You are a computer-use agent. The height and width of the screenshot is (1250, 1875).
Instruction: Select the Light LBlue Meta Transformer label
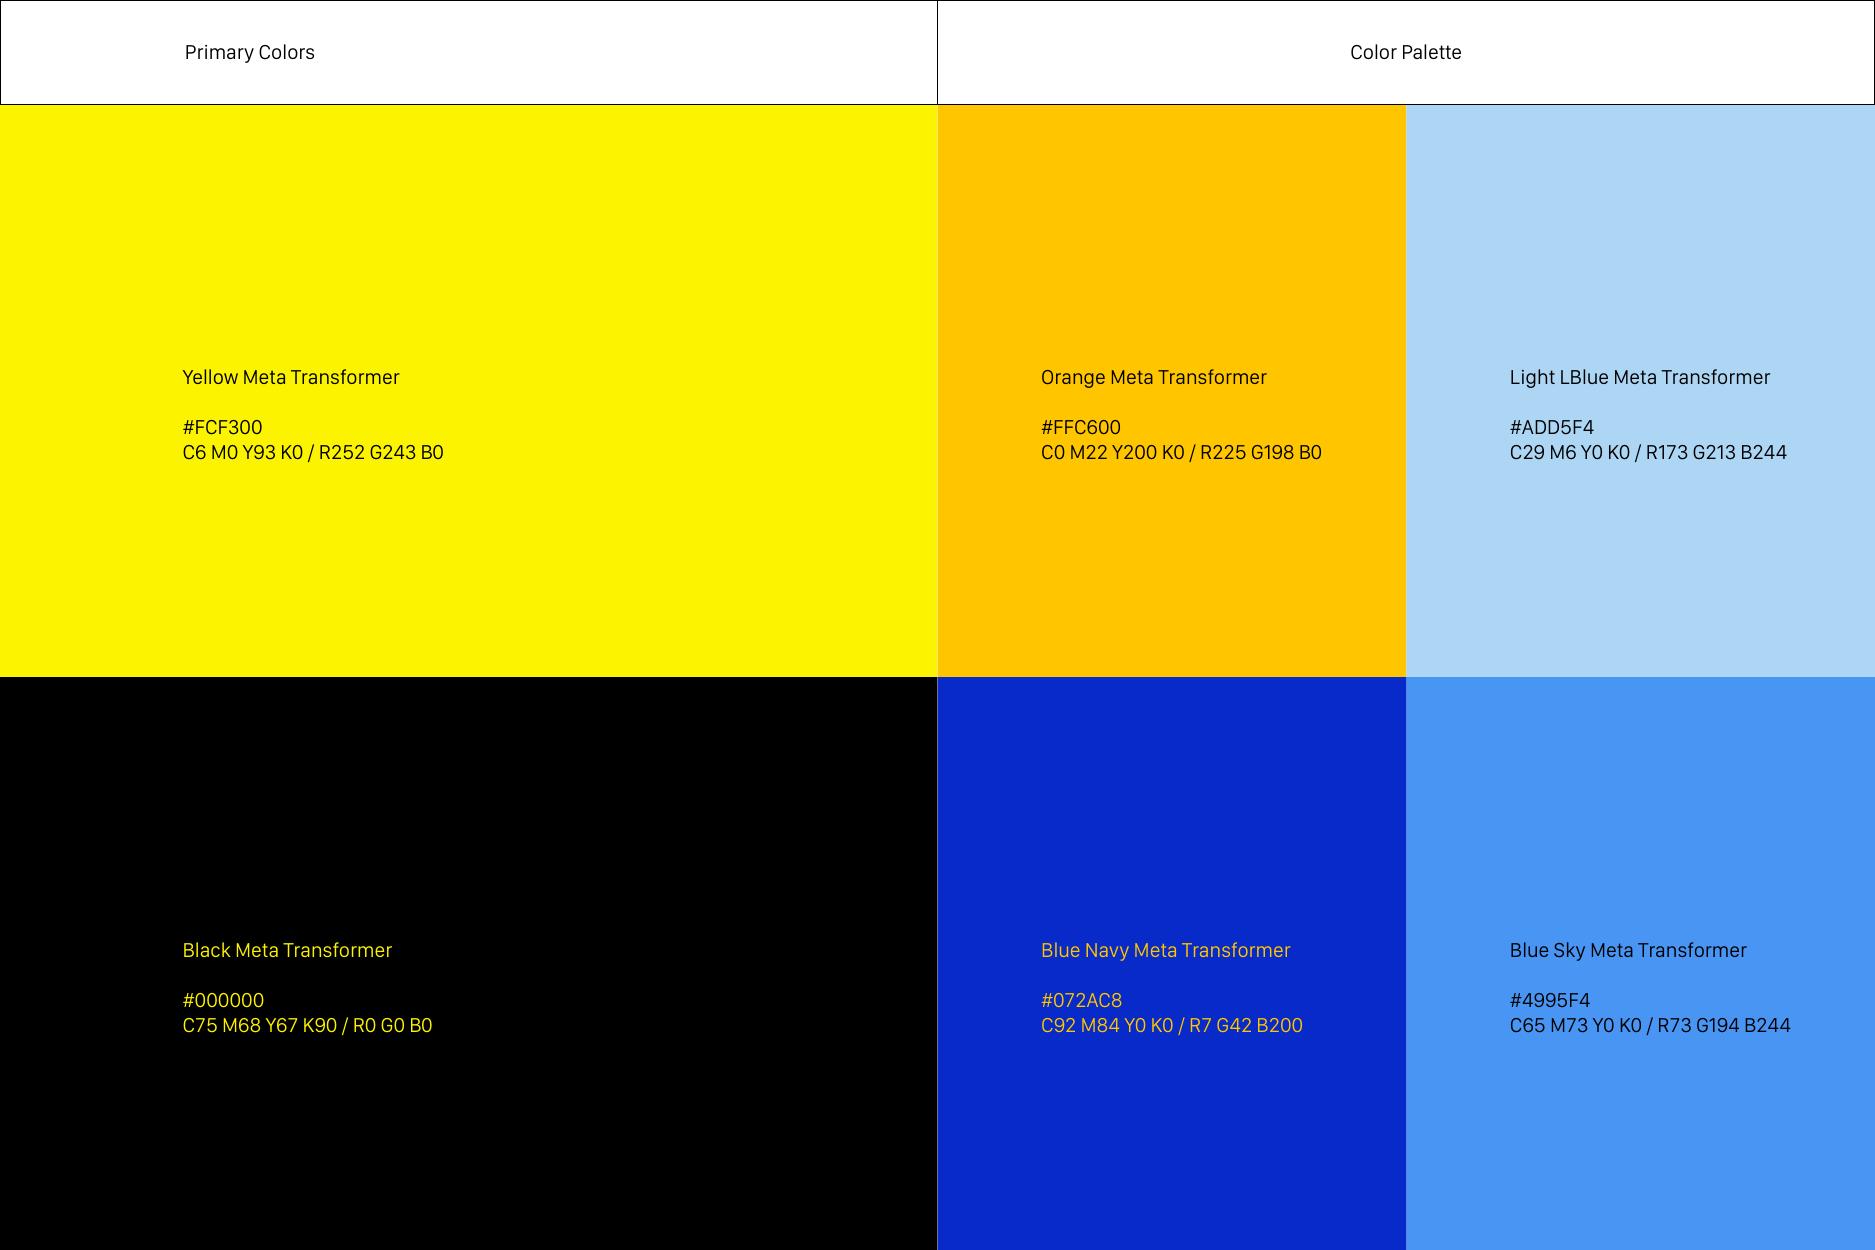pos(1640,377)
